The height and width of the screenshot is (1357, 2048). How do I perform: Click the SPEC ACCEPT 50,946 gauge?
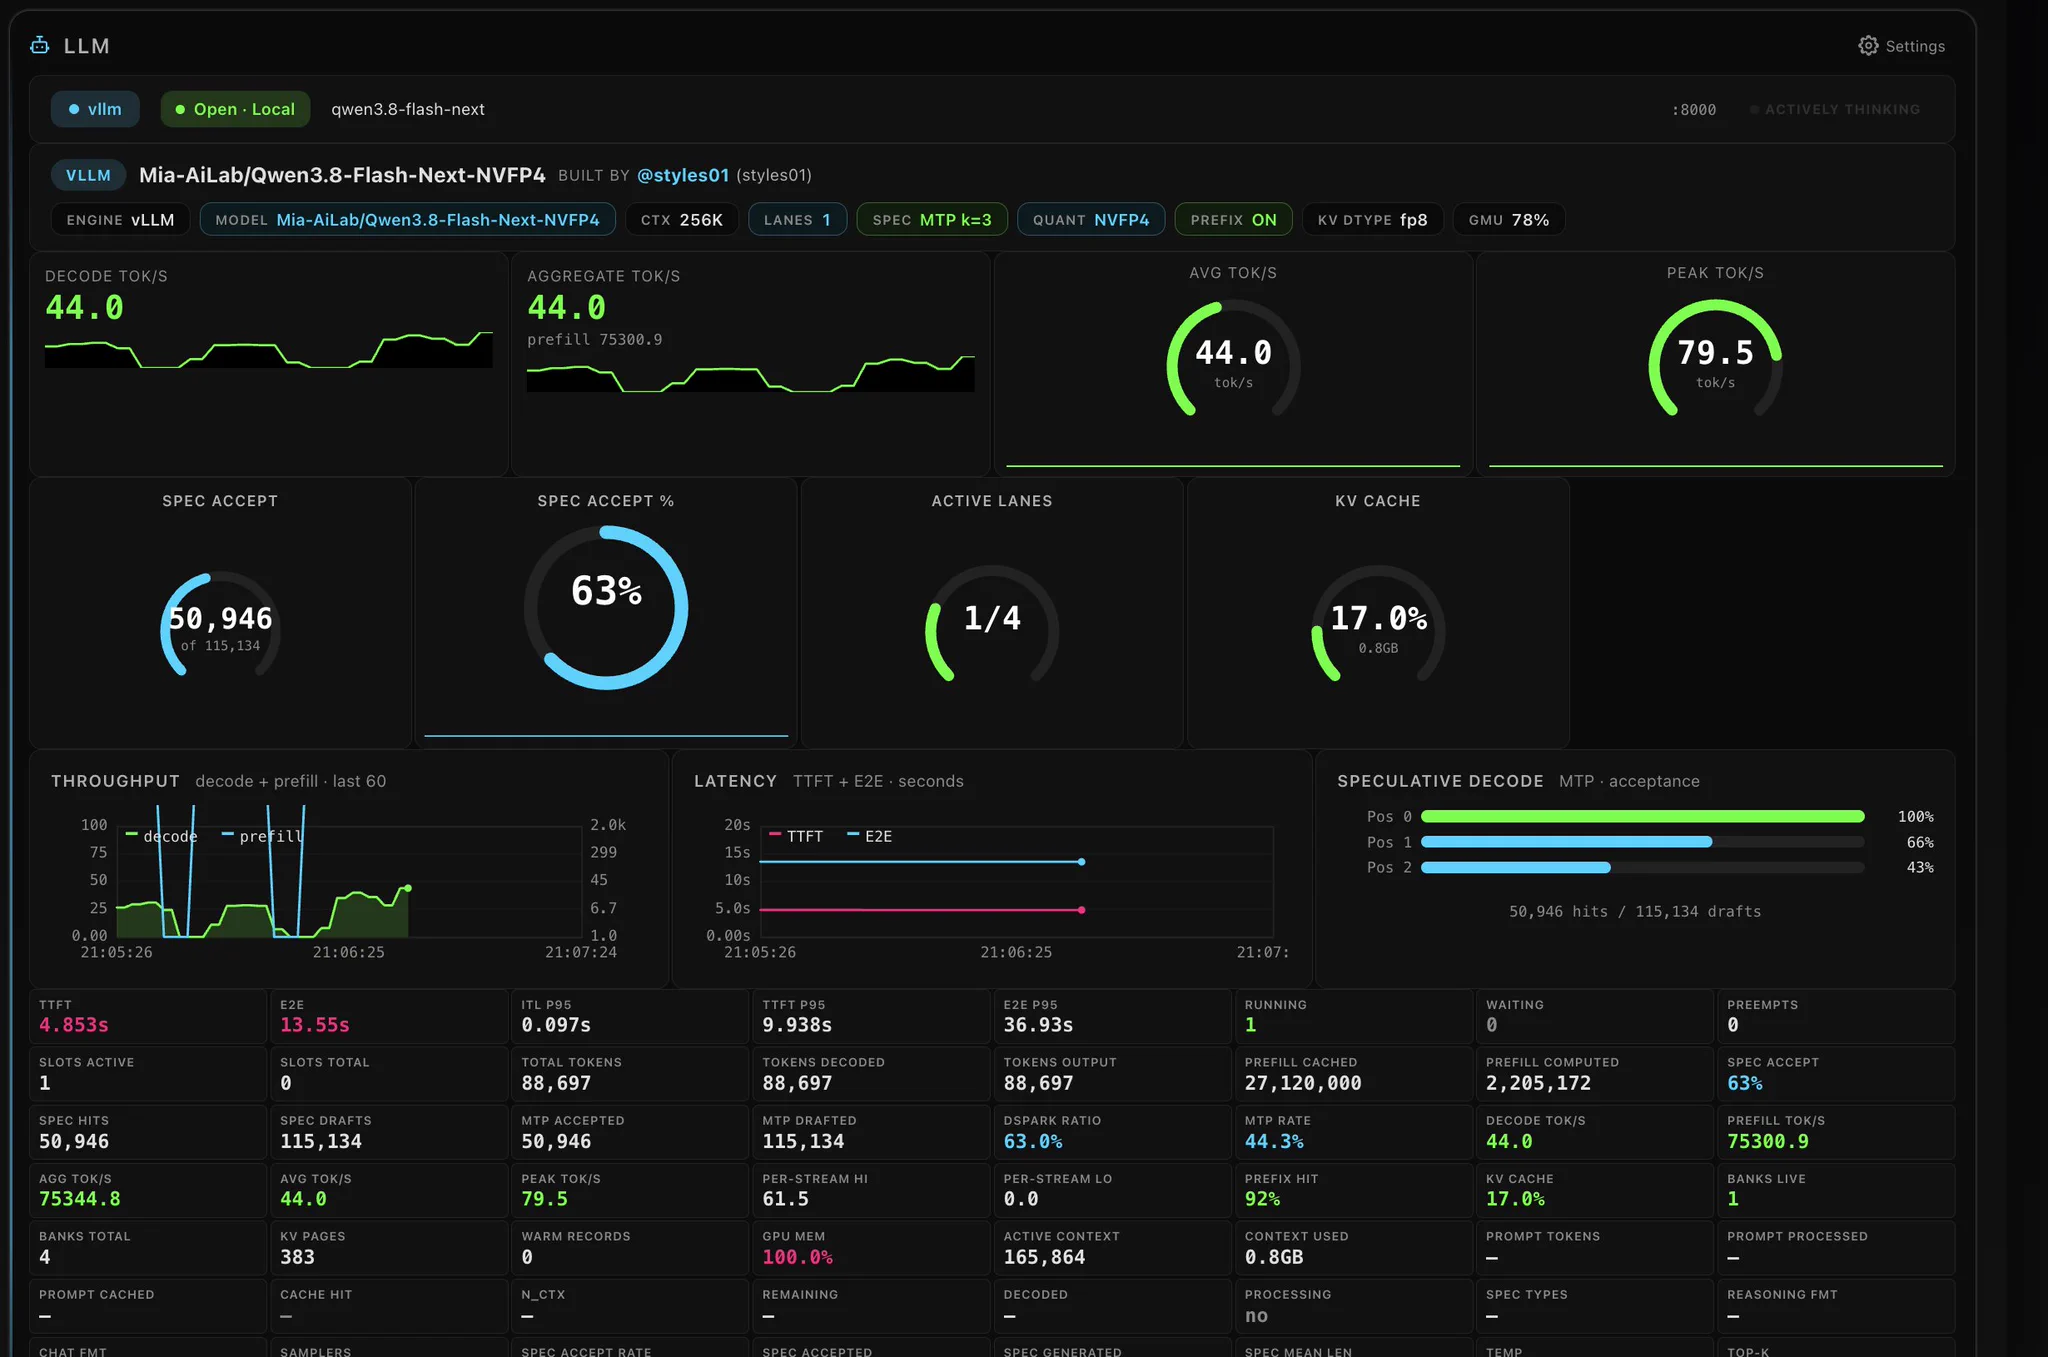pos(220,625)
